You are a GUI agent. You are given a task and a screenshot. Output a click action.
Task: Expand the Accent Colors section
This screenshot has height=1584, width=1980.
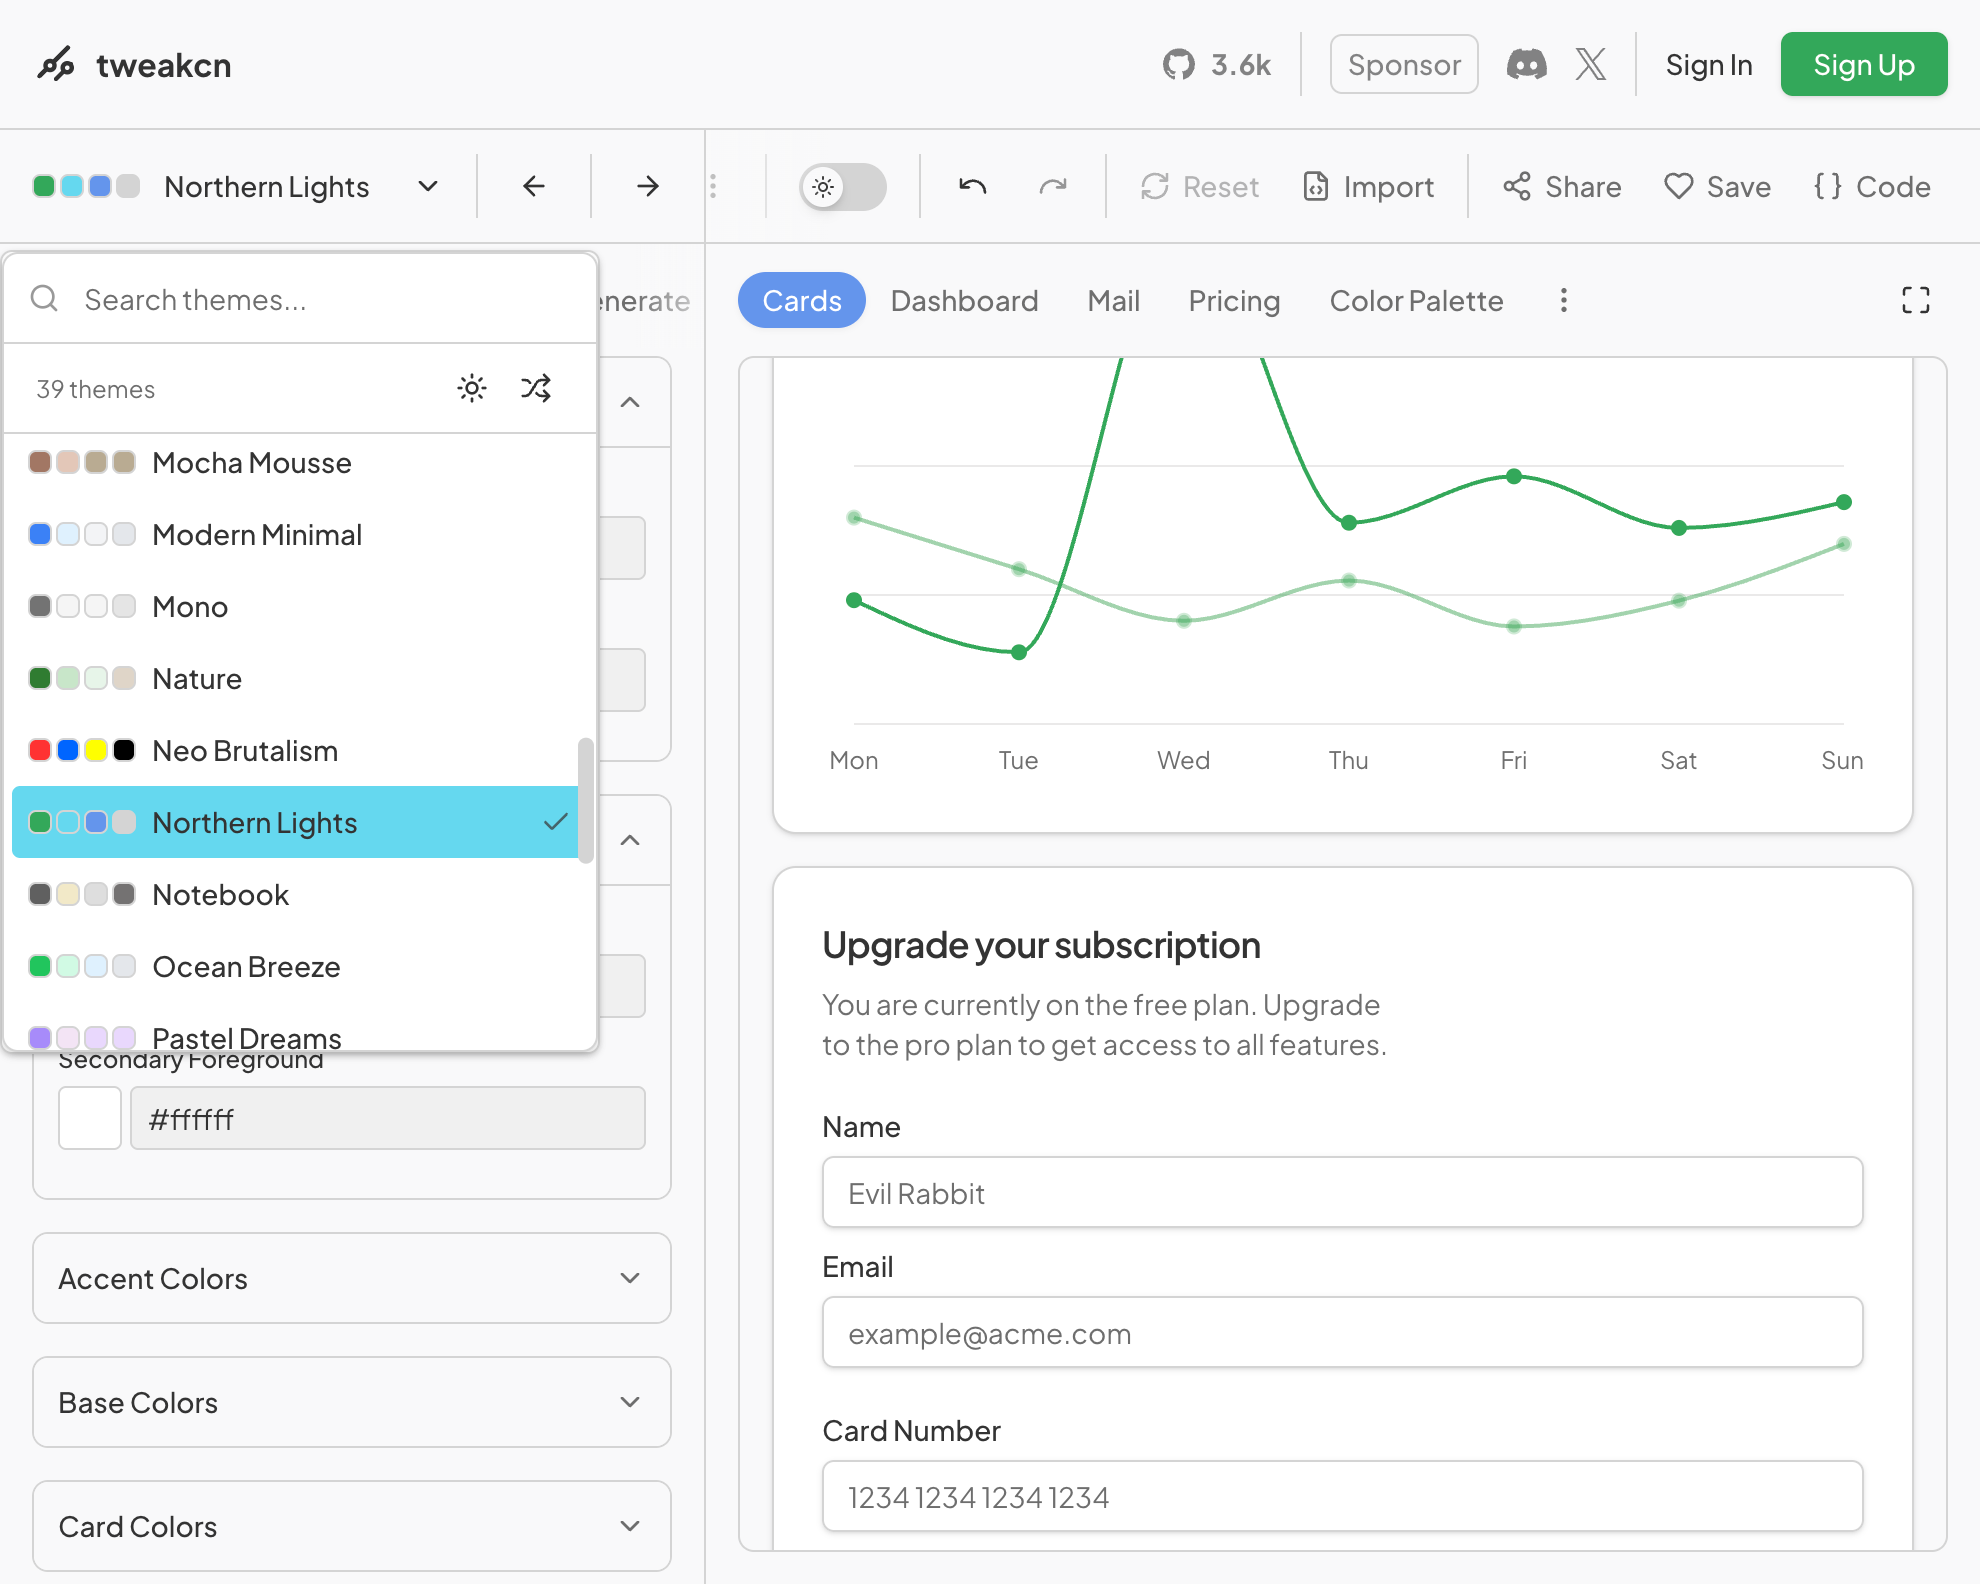tap(351, 1278)
